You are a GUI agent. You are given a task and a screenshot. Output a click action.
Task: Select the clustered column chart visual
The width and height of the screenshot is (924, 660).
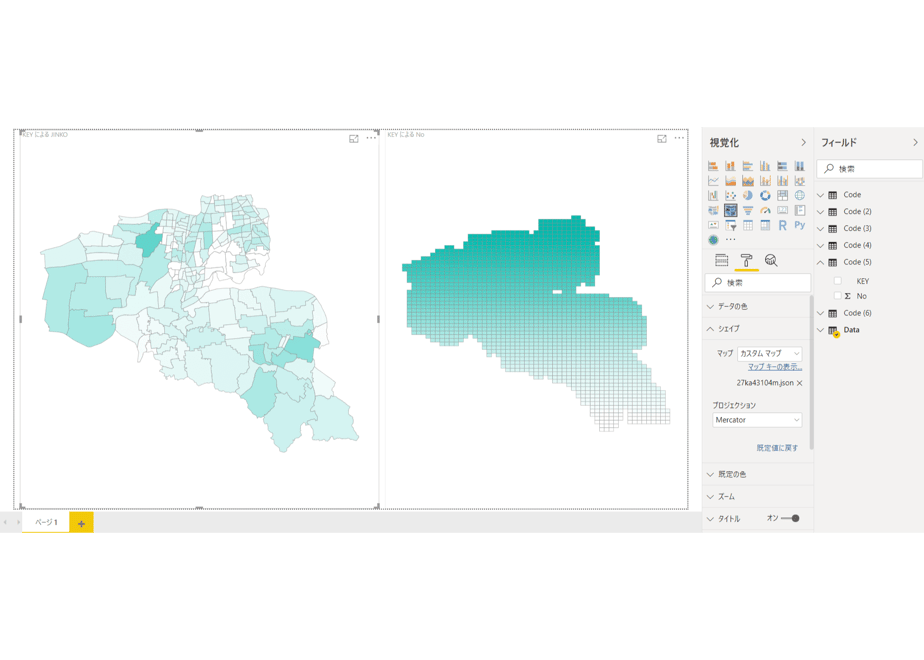pyautogui.click(x=765, y=166)
